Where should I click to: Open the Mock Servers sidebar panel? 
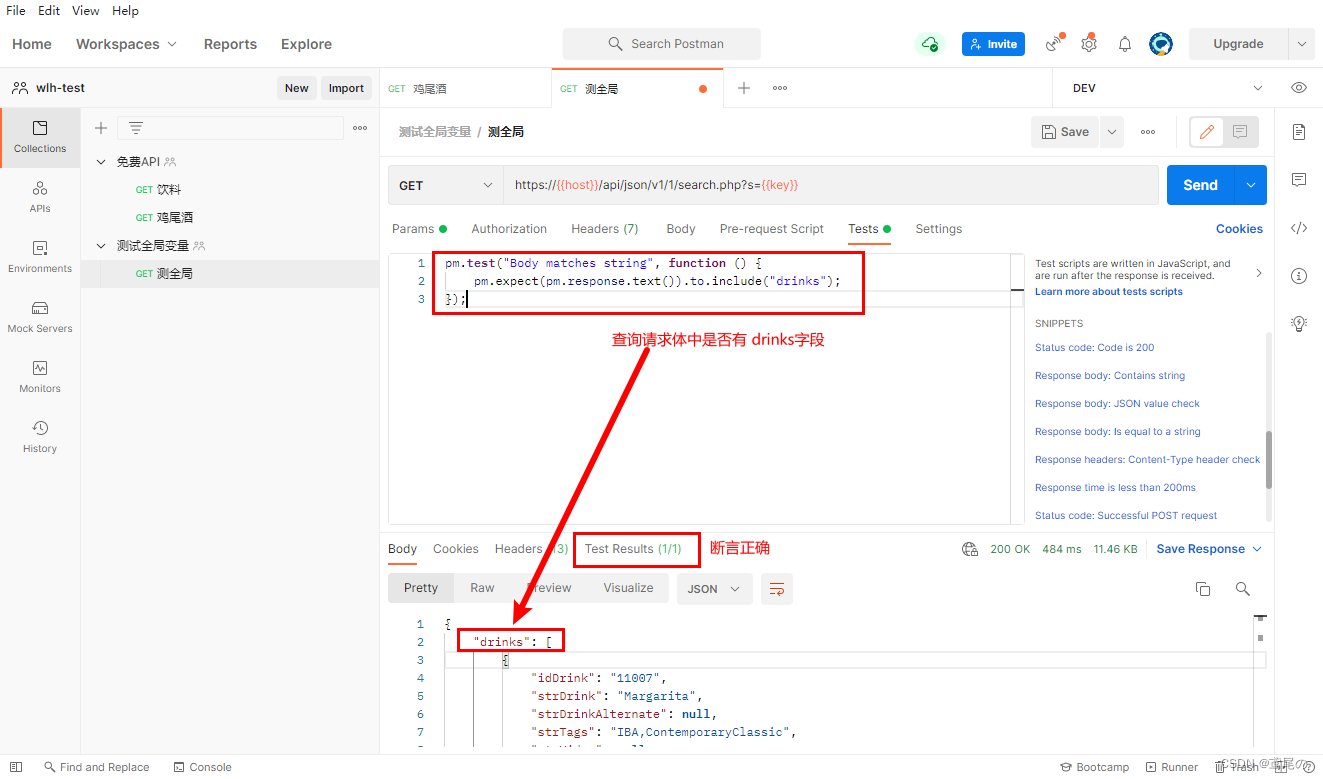[x=40, y=317]
